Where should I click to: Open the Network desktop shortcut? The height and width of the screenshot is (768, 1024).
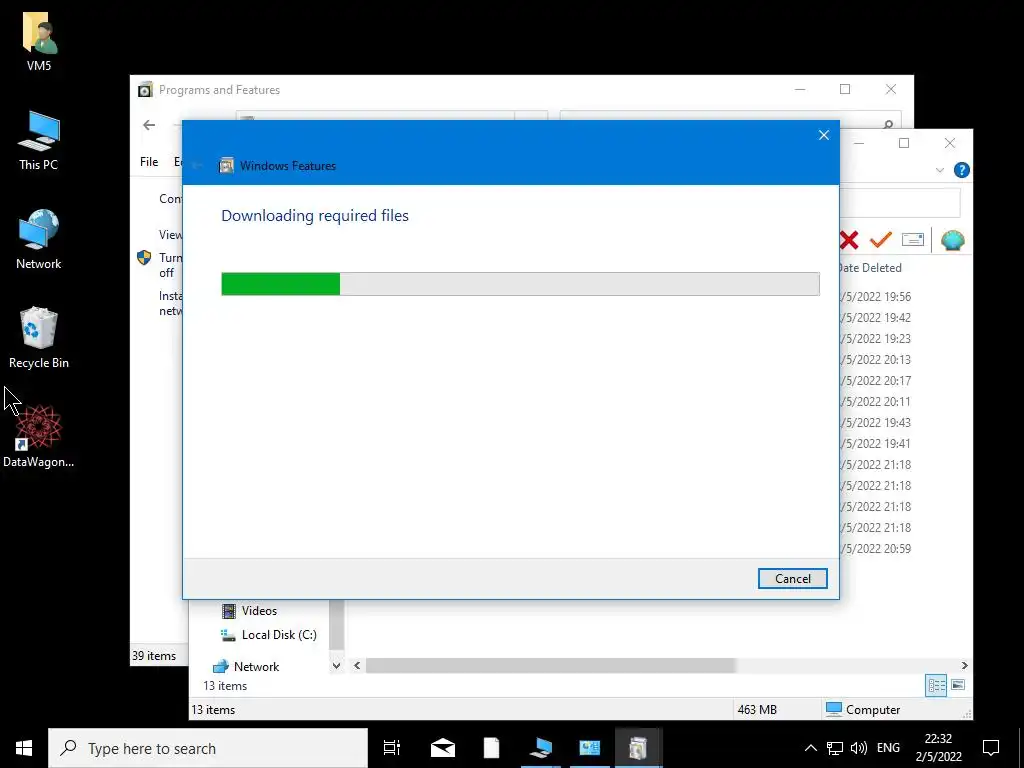(39, 239)
